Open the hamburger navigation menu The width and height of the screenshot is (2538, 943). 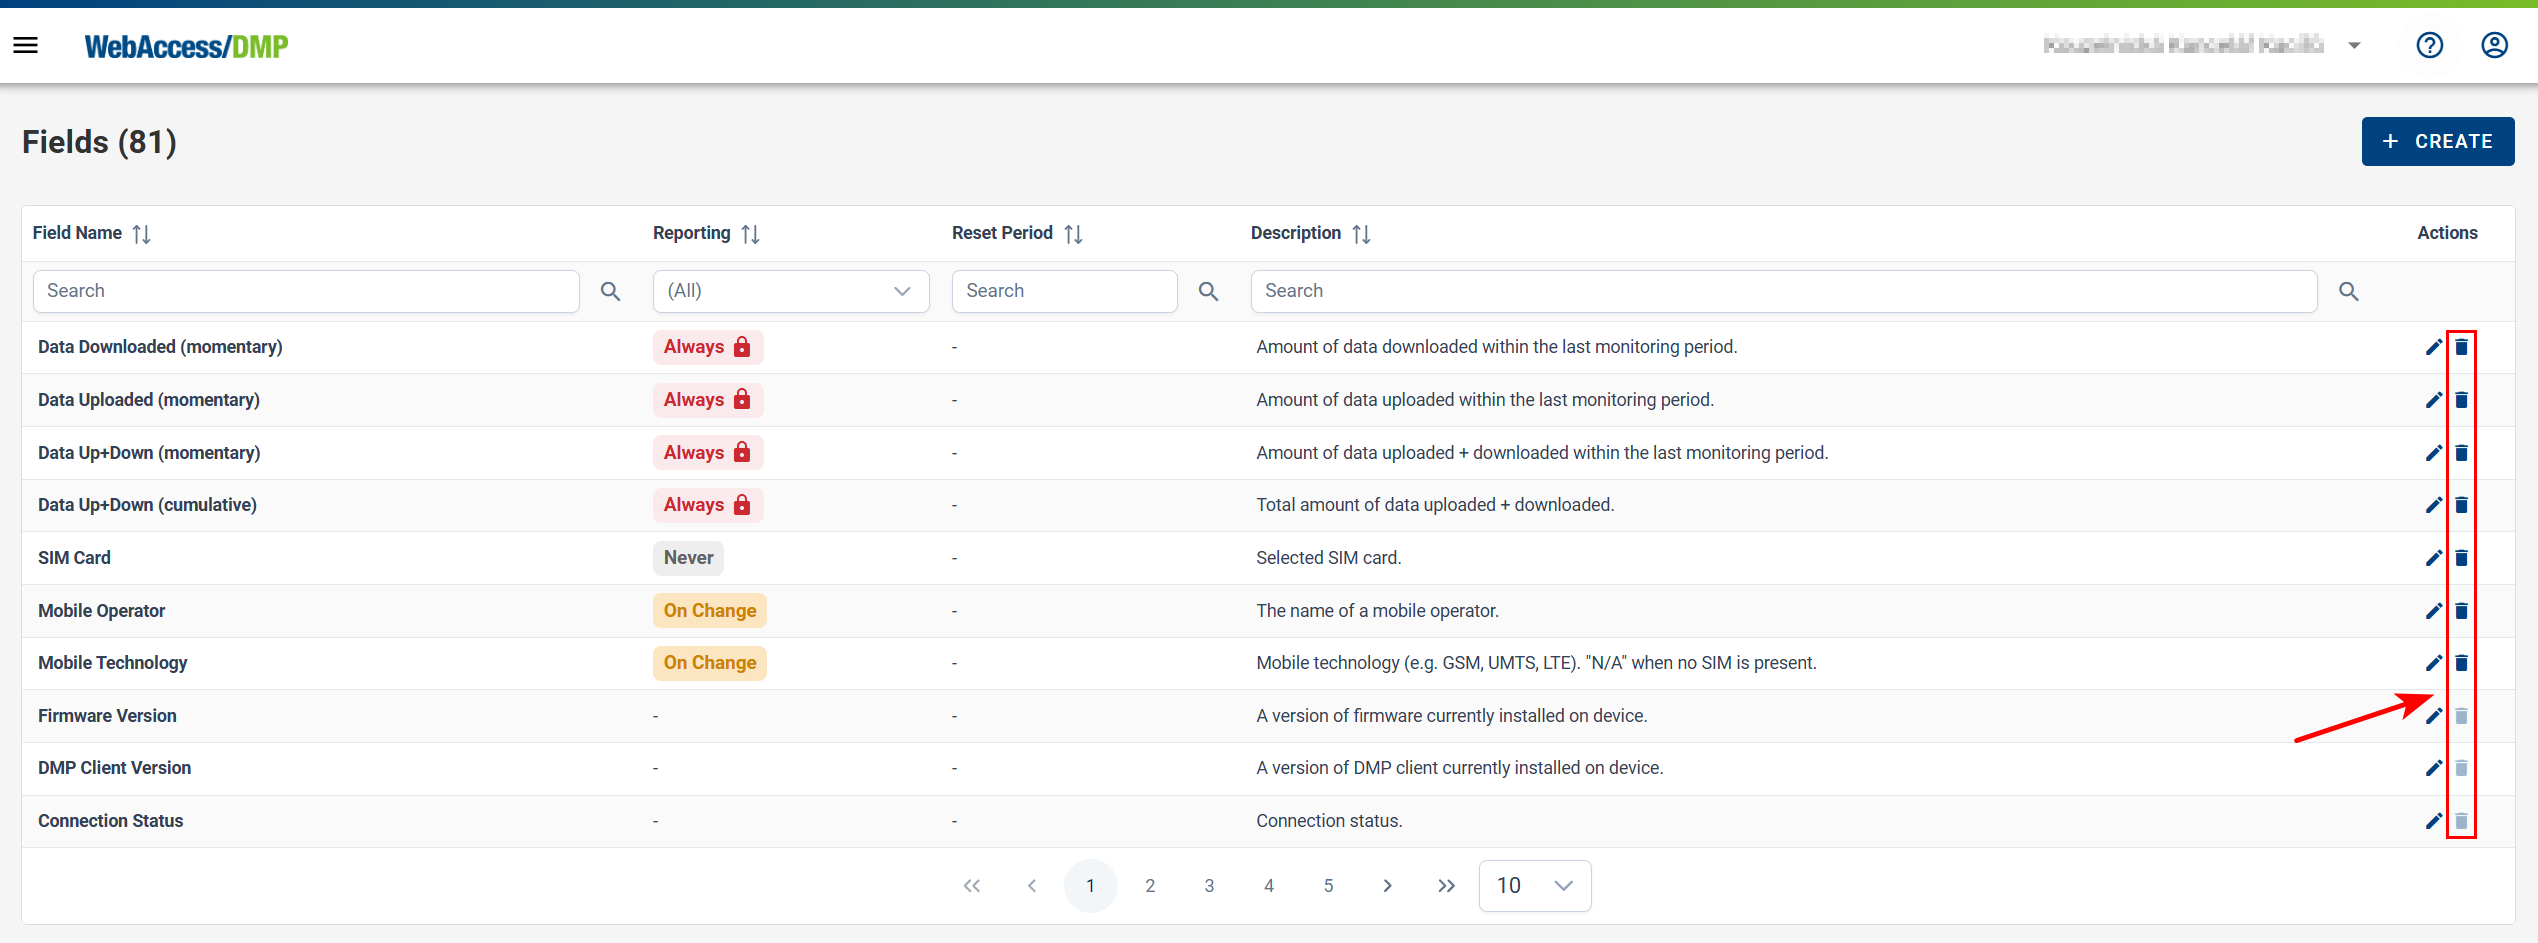pyautogui.click(x=26, y=45)
